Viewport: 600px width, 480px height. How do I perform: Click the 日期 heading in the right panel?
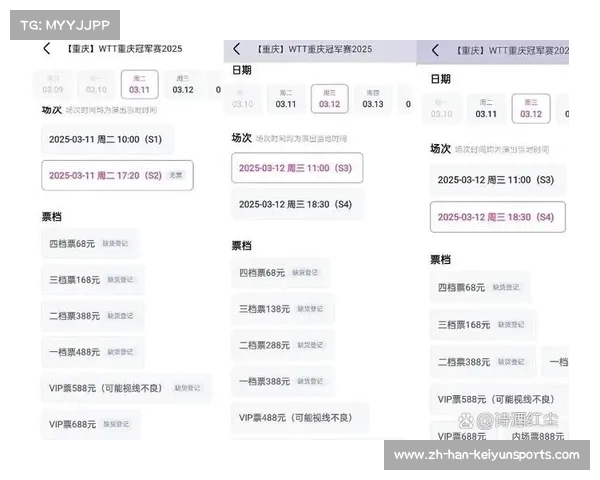point(441,79)
